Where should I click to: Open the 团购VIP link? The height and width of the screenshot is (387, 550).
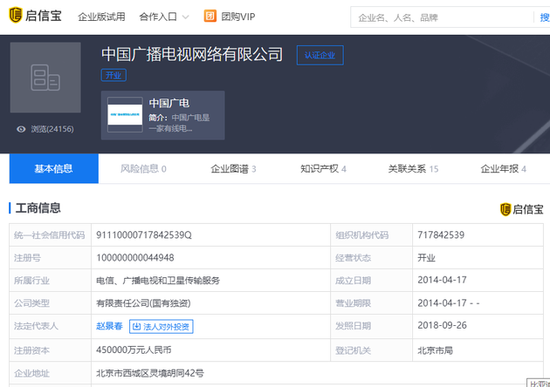click(x=238, y=16)
